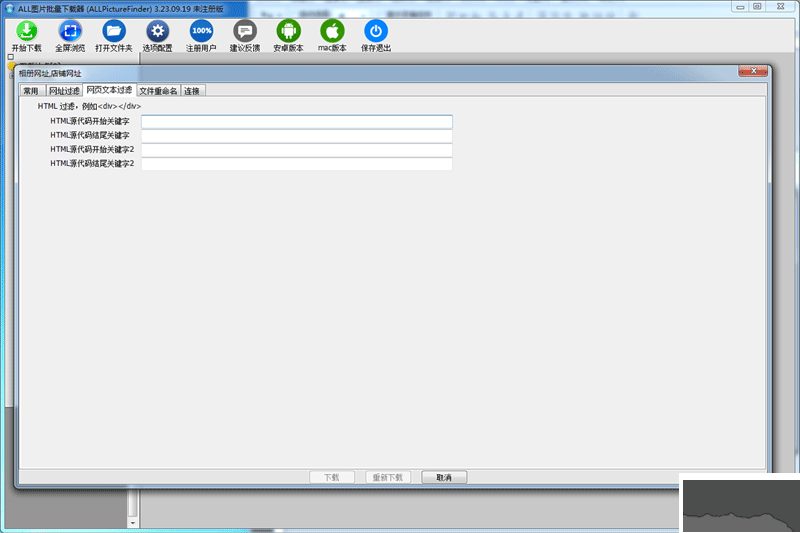The height and width of the screenshot is (533, 800).
Task: Click the HTML源代码结尾关键字 input field
Action: [x=297, y=136]
